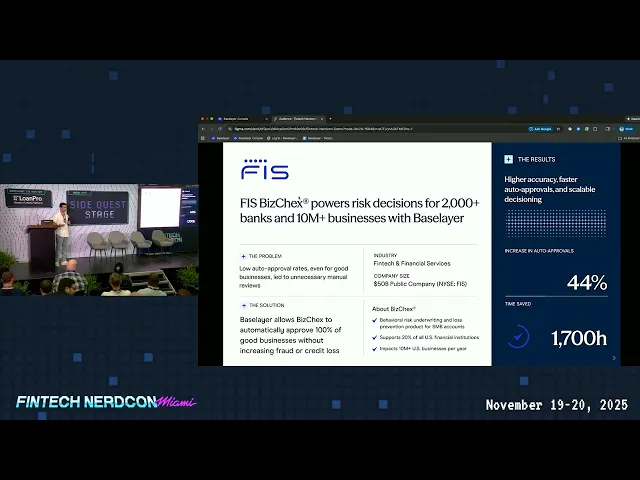Click the November 19-20, 2025 date text
The image size is (640, 480).
pos(557,405)
